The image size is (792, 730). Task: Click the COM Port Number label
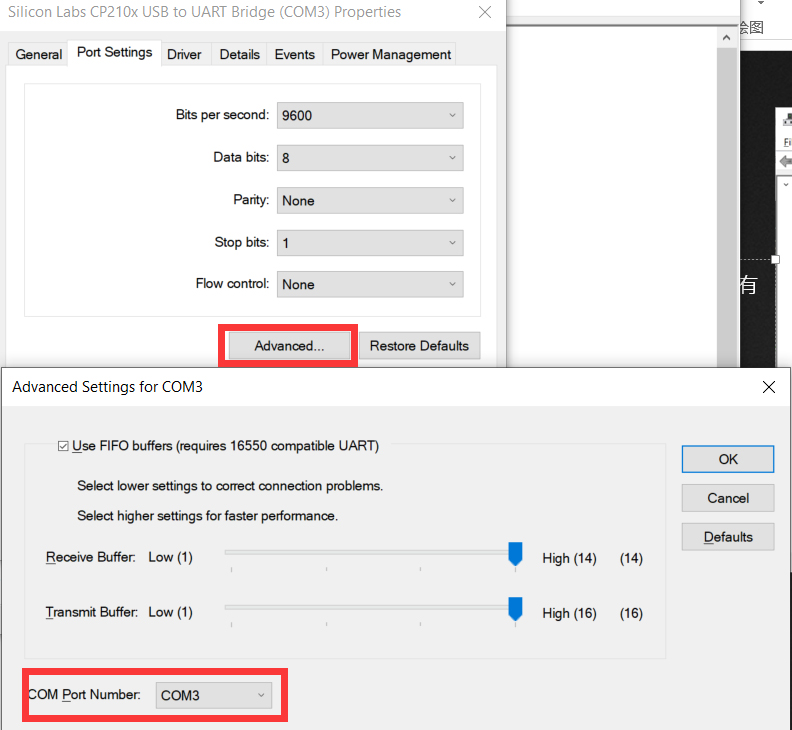point(84,695)
